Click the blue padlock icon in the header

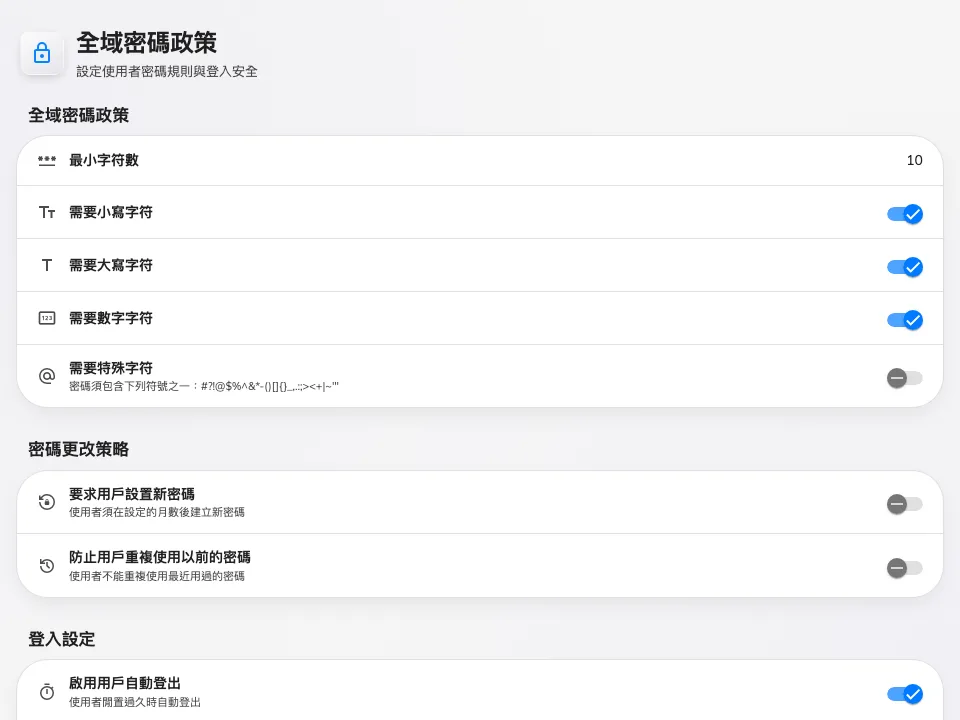click(42, 53)
